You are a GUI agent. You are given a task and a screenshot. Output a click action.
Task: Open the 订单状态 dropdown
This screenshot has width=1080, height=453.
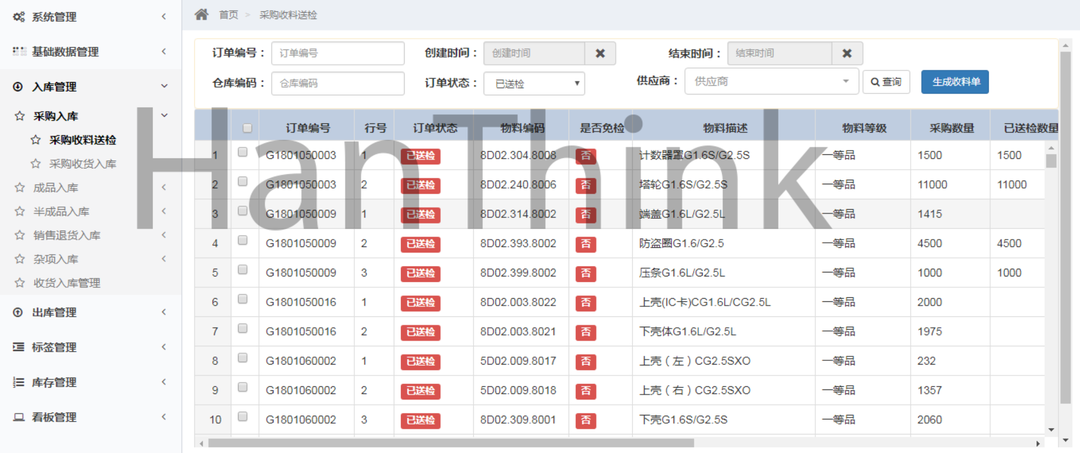pyautogui.click(x=534, y=84)
